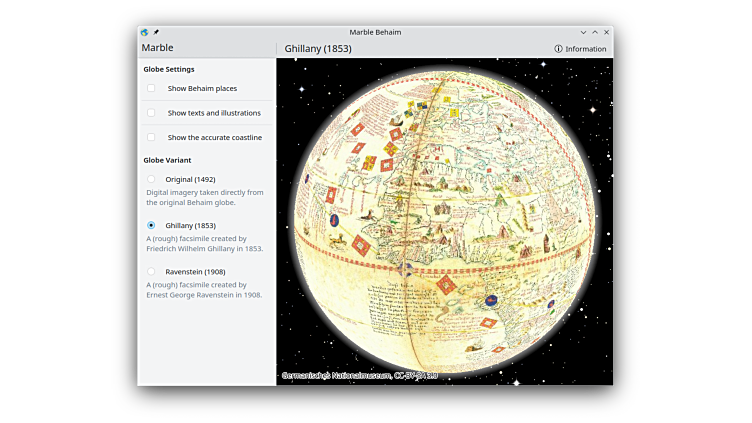Maximize the Marble Behaim window

coord(595,32)
